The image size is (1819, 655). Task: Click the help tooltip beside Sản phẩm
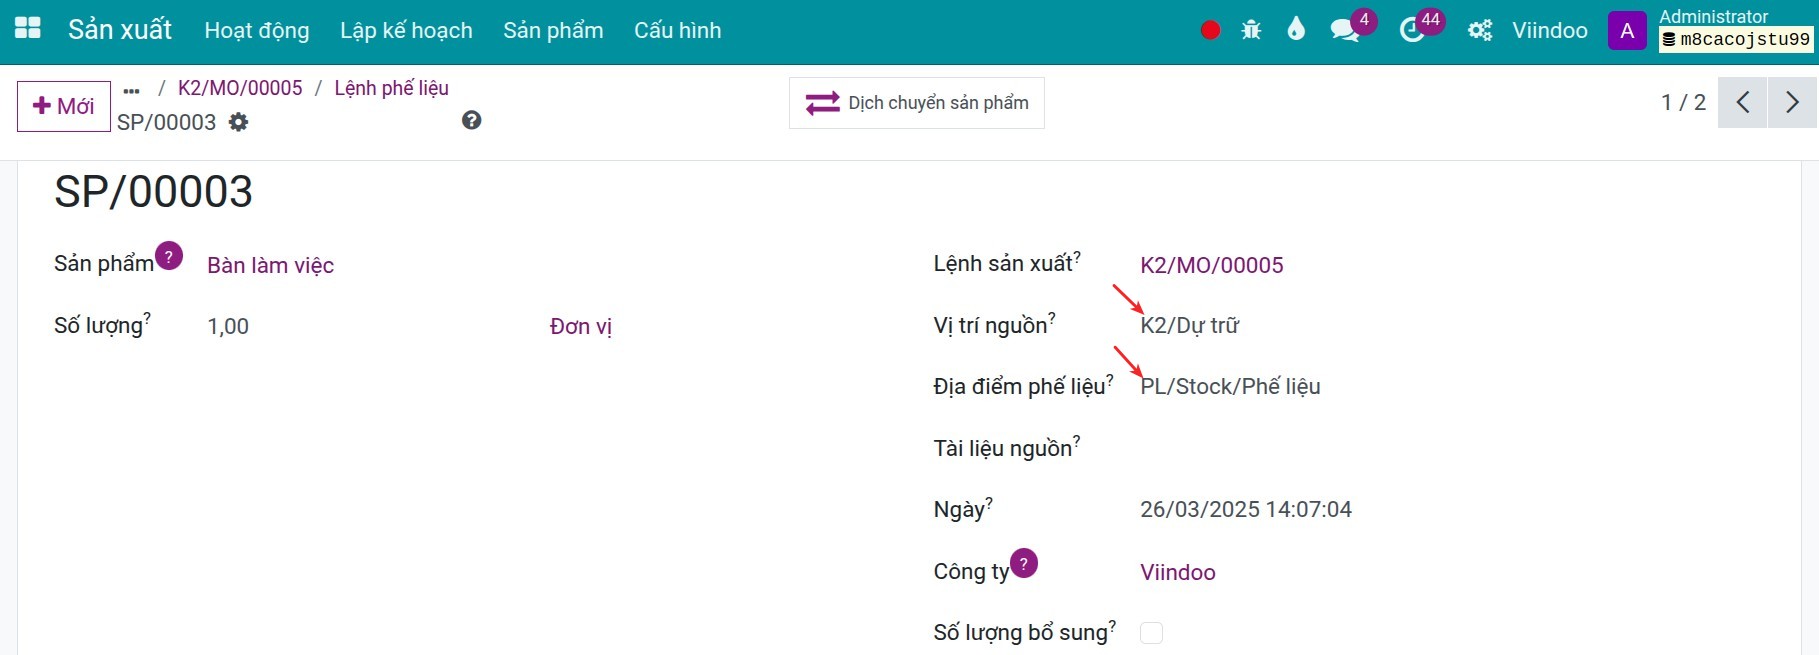click(x=169, y=256)
